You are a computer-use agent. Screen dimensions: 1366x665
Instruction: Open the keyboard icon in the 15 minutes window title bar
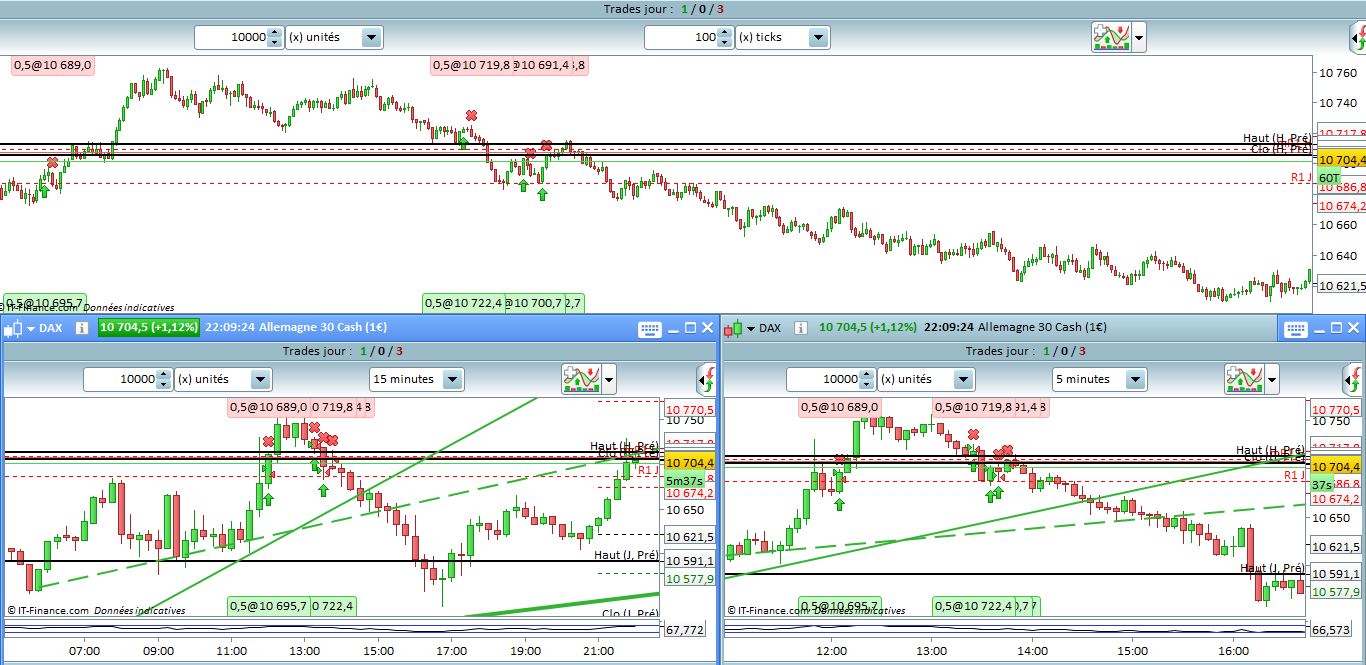click(x=649, y=328)
